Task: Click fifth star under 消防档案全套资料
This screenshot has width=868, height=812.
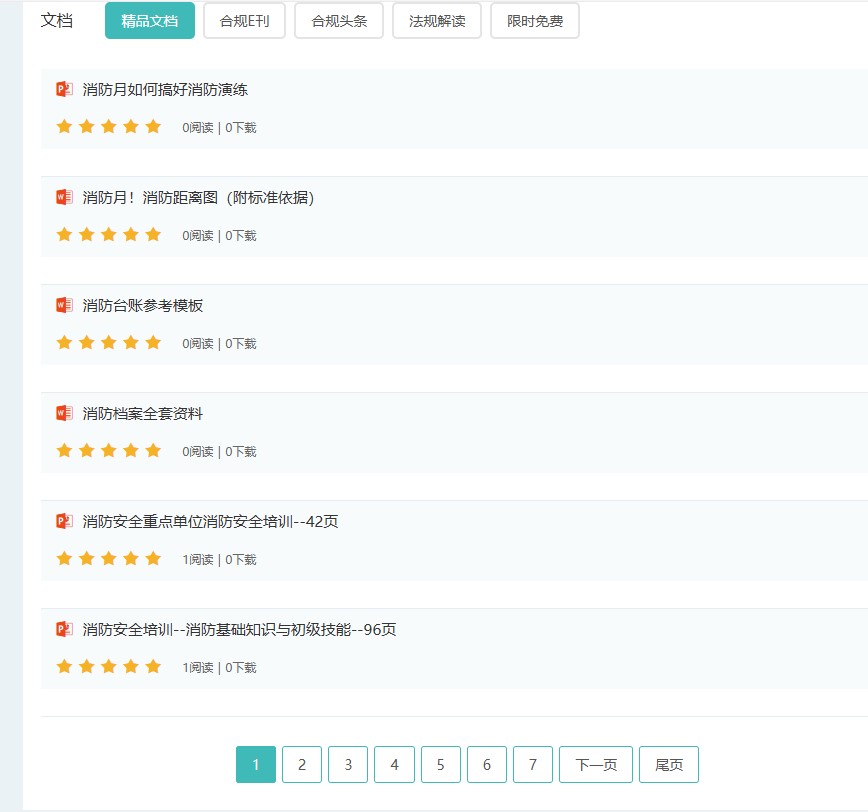Action: 153,450
